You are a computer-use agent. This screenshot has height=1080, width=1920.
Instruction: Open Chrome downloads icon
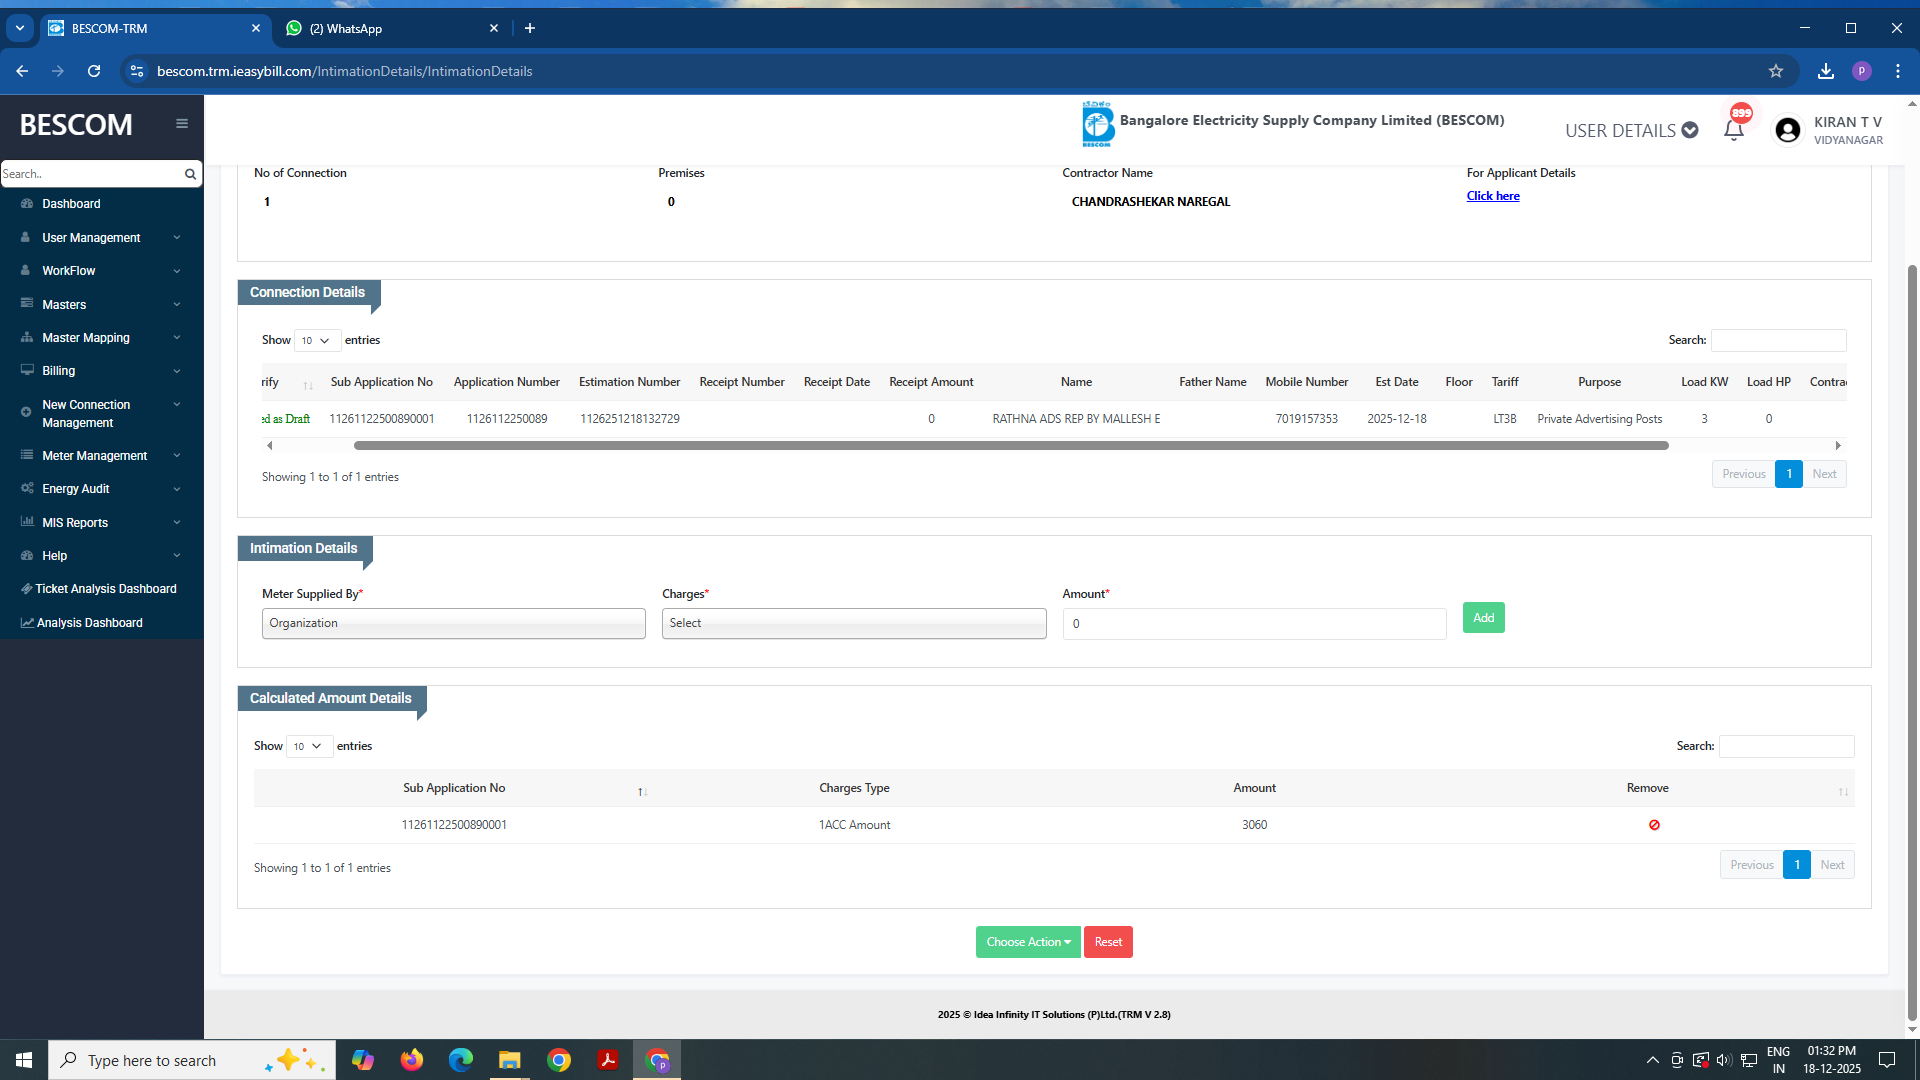click(1825, 71)
